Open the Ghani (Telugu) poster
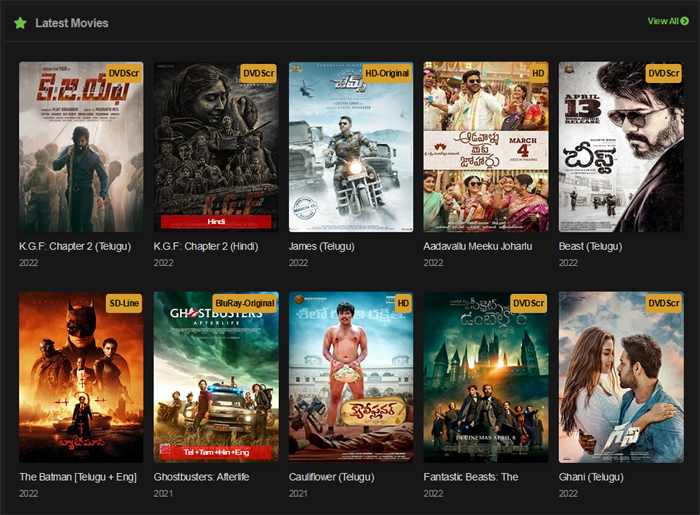The height and width of the screenshot is (515, 700). coord(621,377)
